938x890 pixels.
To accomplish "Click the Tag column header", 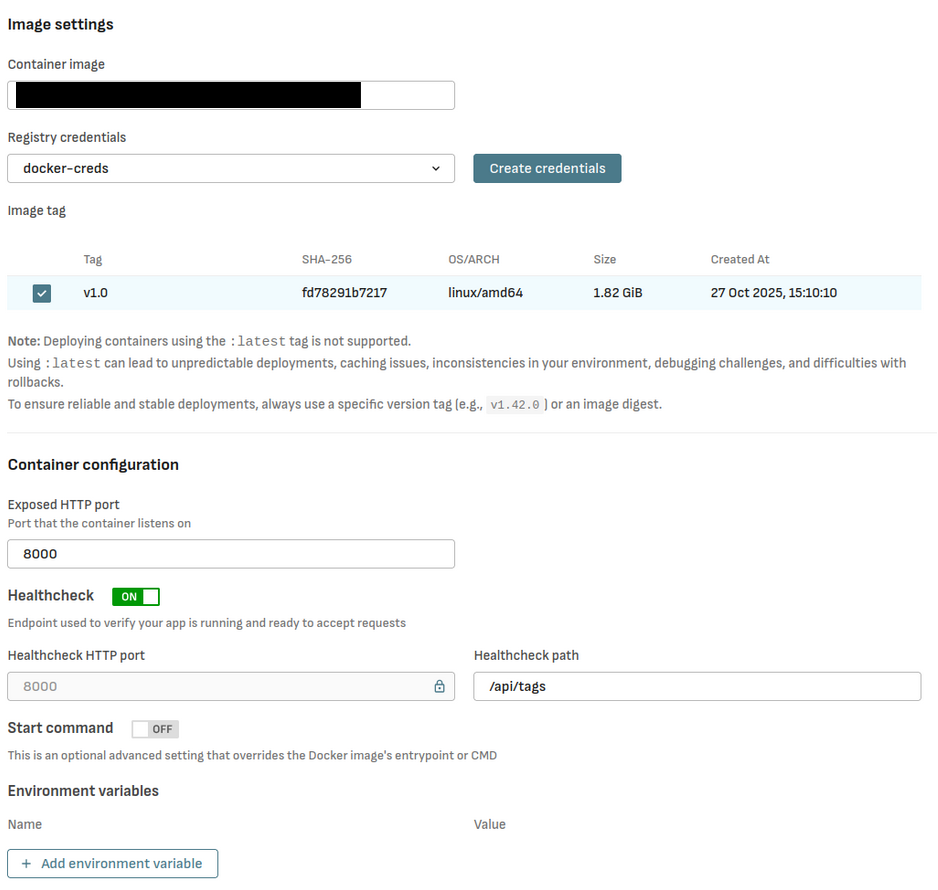I will (93, 260).
